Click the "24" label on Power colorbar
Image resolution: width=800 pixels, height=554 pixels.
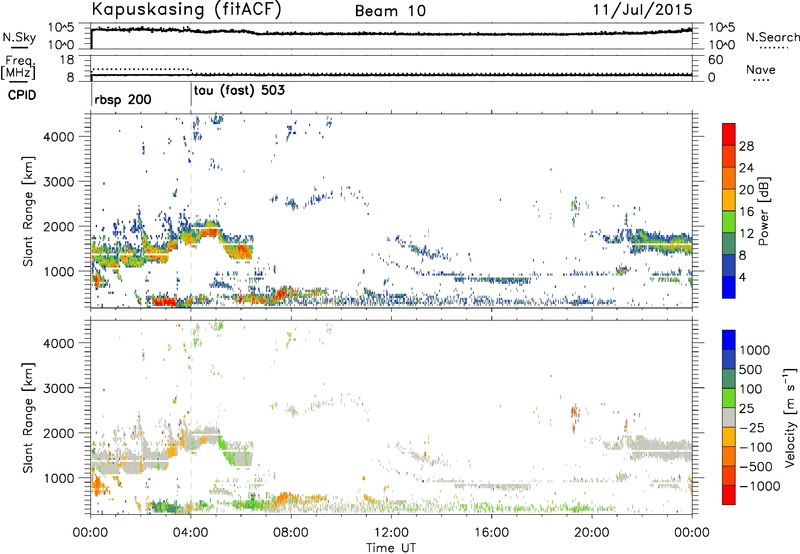746,168
